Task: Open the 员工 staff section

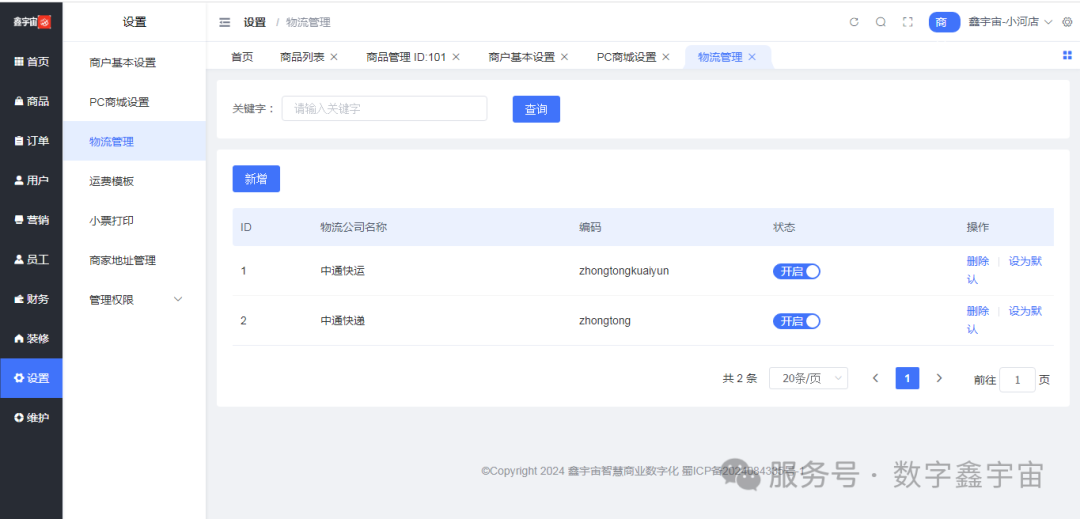Action: point(31,260)
